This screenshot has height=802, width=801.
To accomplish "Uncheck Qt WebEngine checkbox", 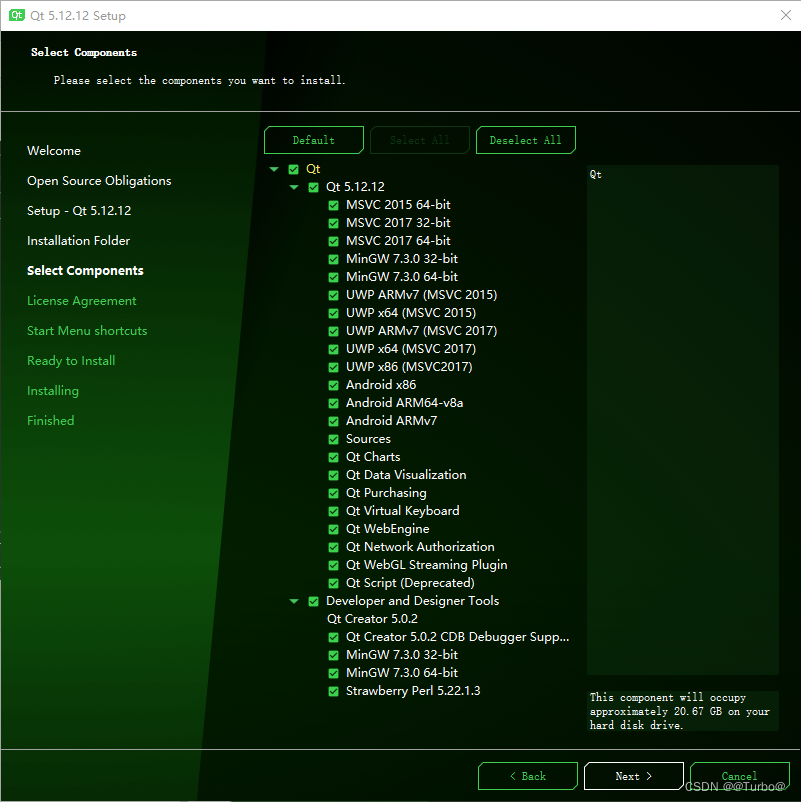I will [333, 529].
